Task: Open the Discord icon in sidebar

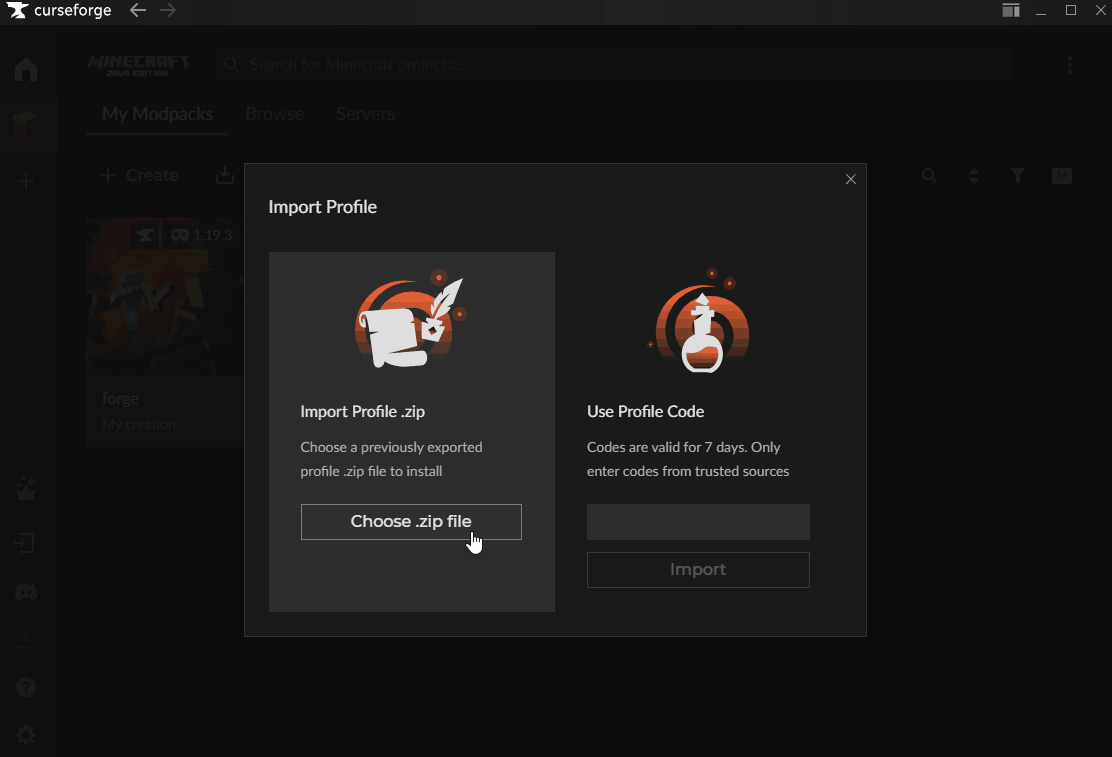Action: 26,592
